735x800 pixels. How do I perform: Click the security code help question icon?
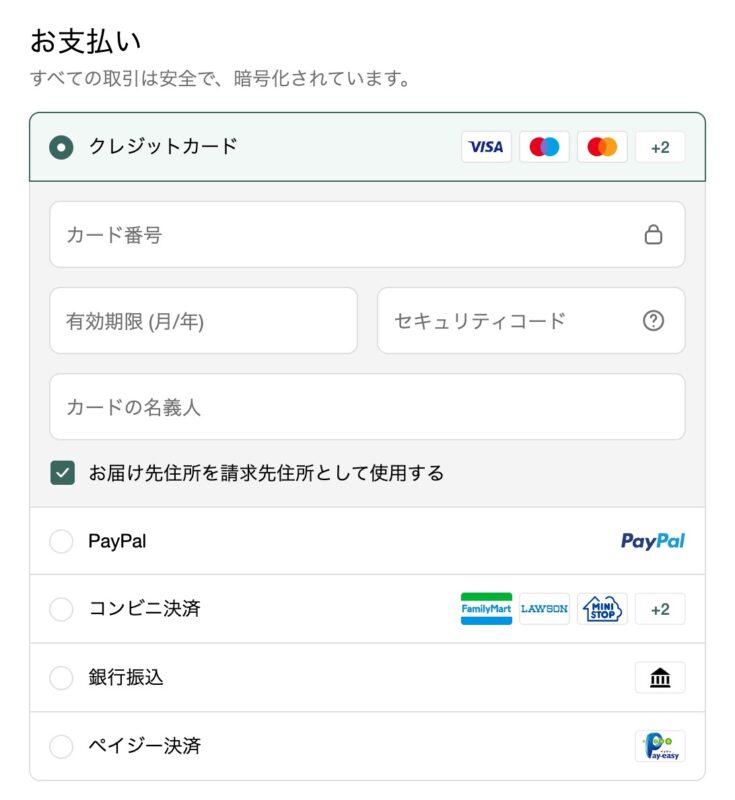[653, 321]
